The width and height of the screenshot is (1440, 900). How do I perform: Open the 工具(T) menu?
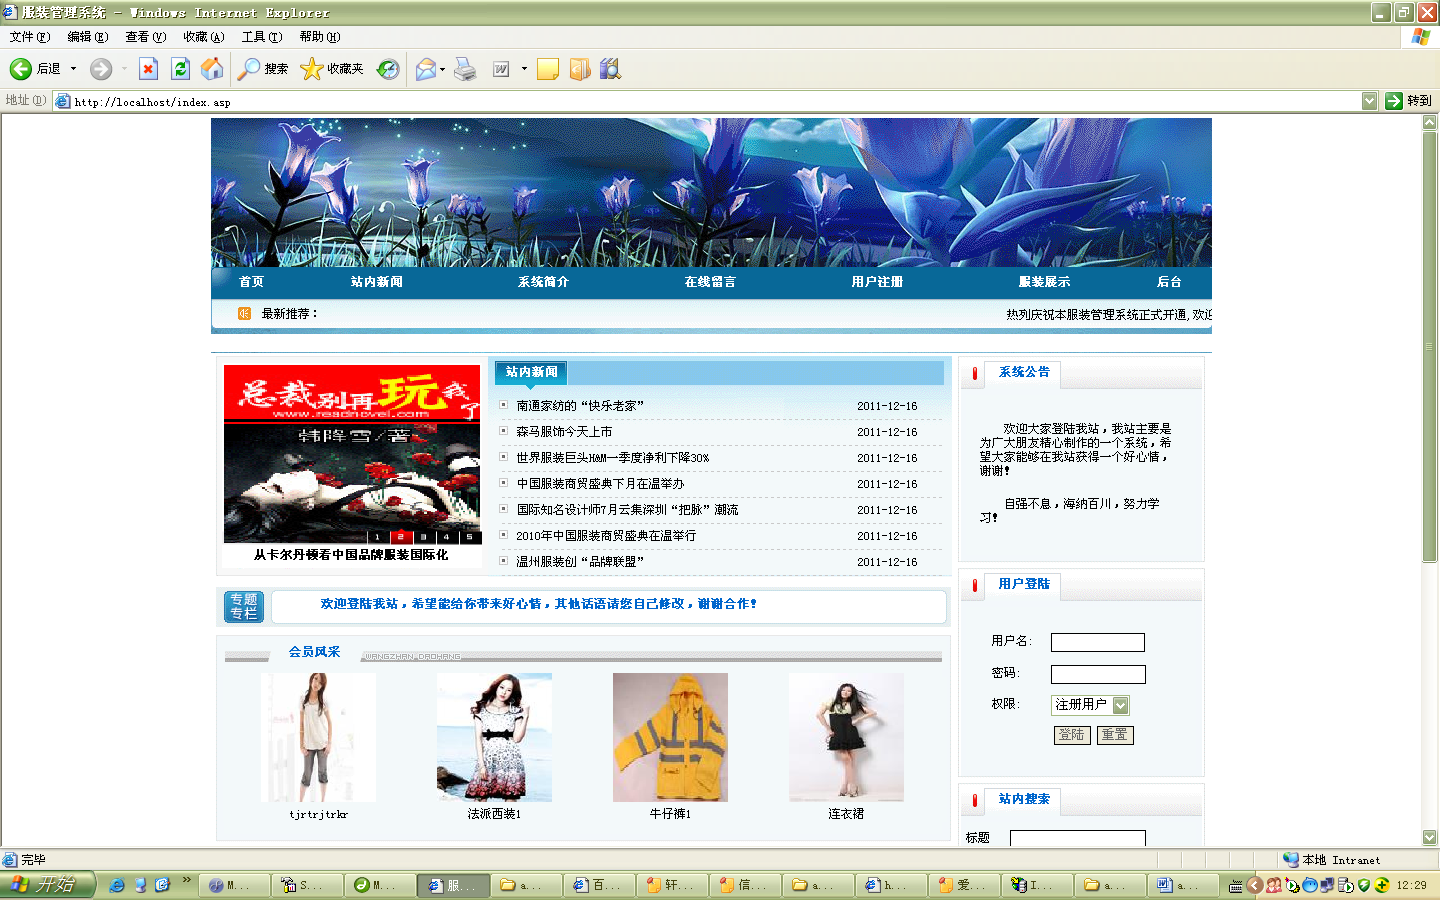click(x=261, y=37)
